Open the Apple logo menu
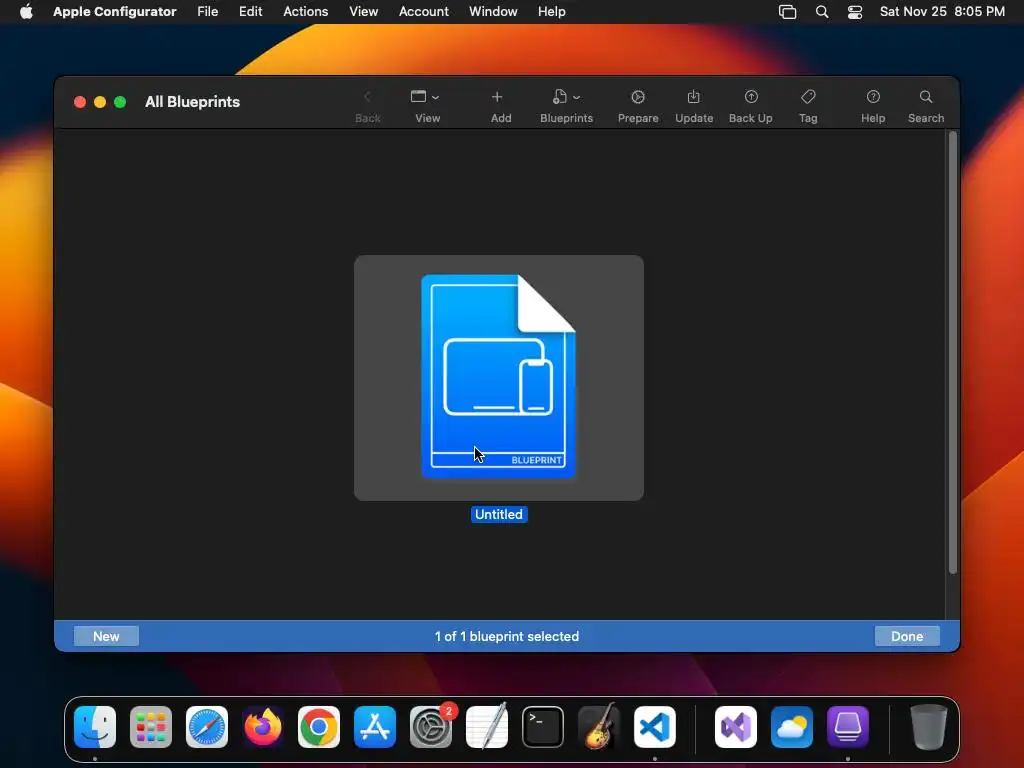 (x=26, y=12)
